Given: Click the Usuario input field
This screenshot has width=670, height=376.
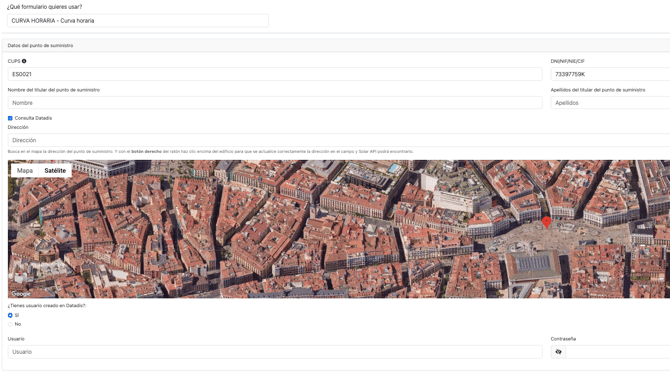Looking at the screenshot, I should pos(275,352).
